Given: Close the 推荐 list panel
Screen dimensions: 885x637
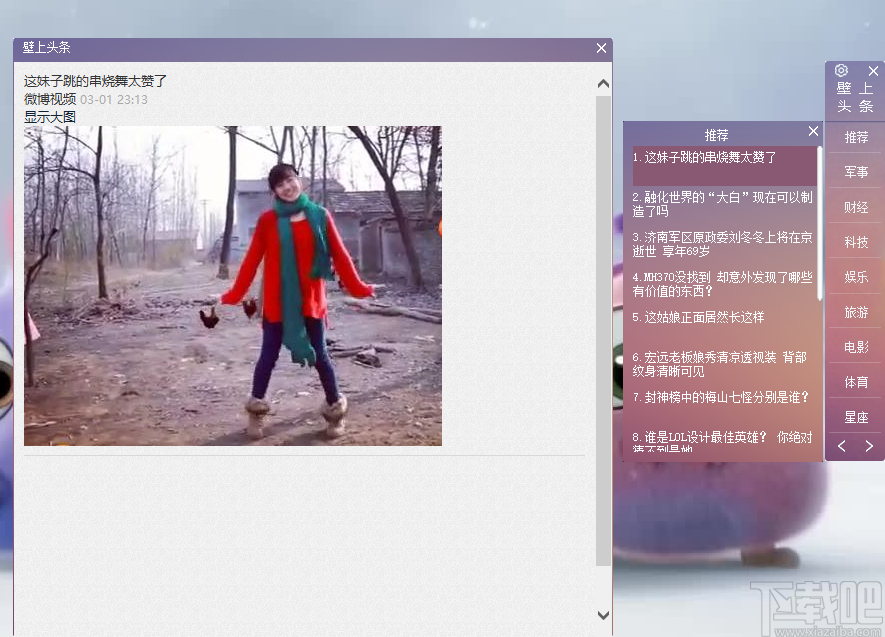Looking at the screenshot, I should click(813, 131).
